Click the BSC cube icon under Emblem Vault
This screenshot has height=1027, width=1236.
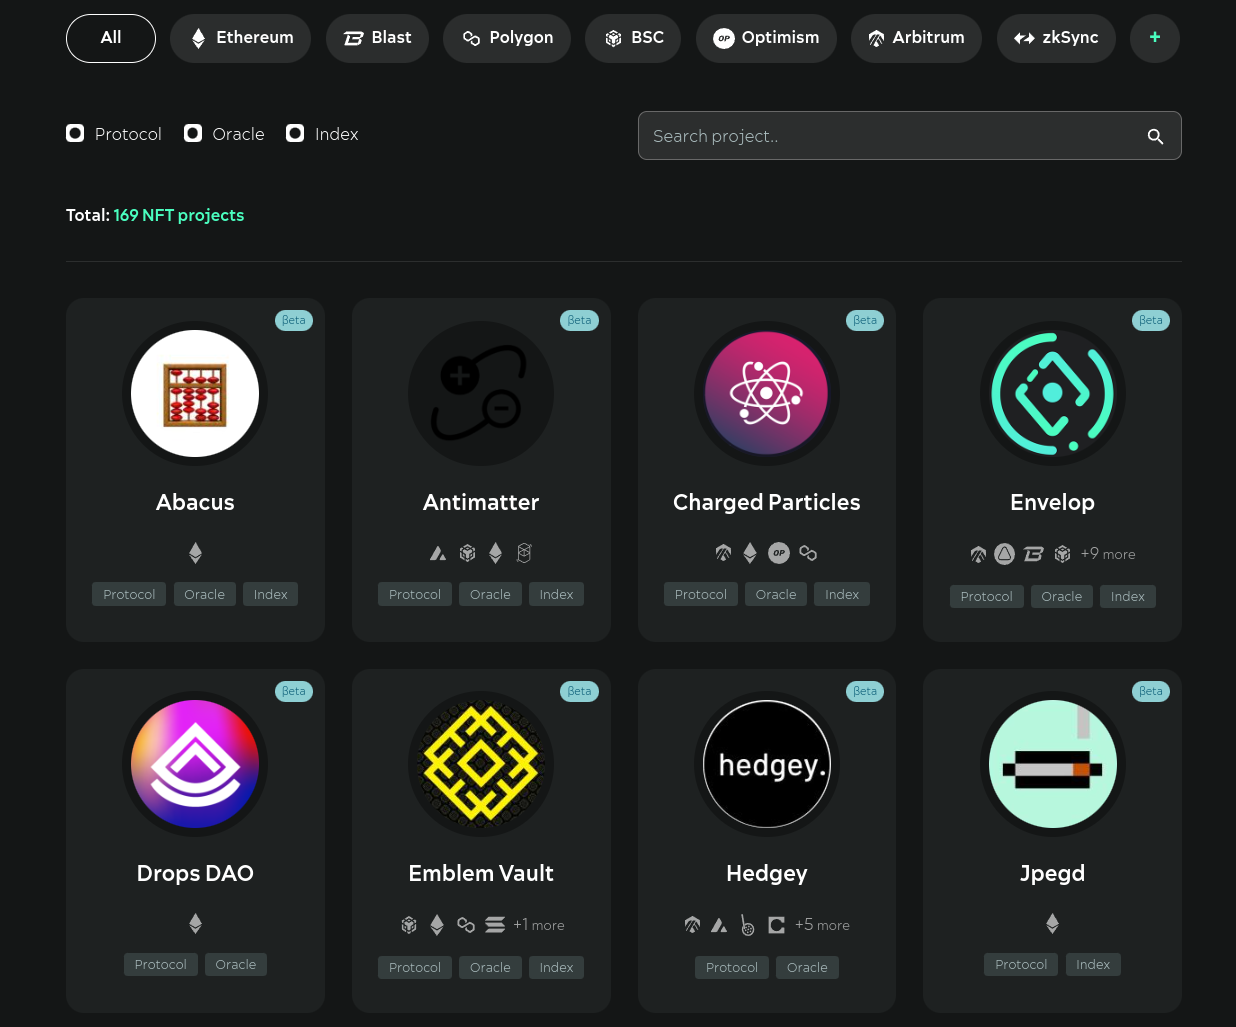[409, 925]
